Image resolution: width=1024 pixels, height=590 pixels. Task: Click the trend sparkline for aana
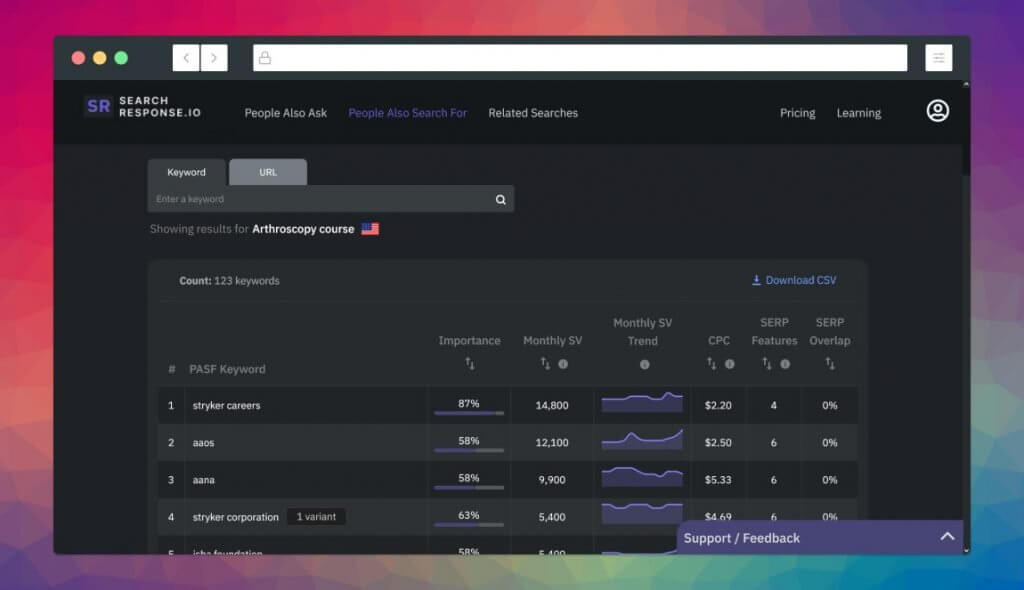pos(642,476)
